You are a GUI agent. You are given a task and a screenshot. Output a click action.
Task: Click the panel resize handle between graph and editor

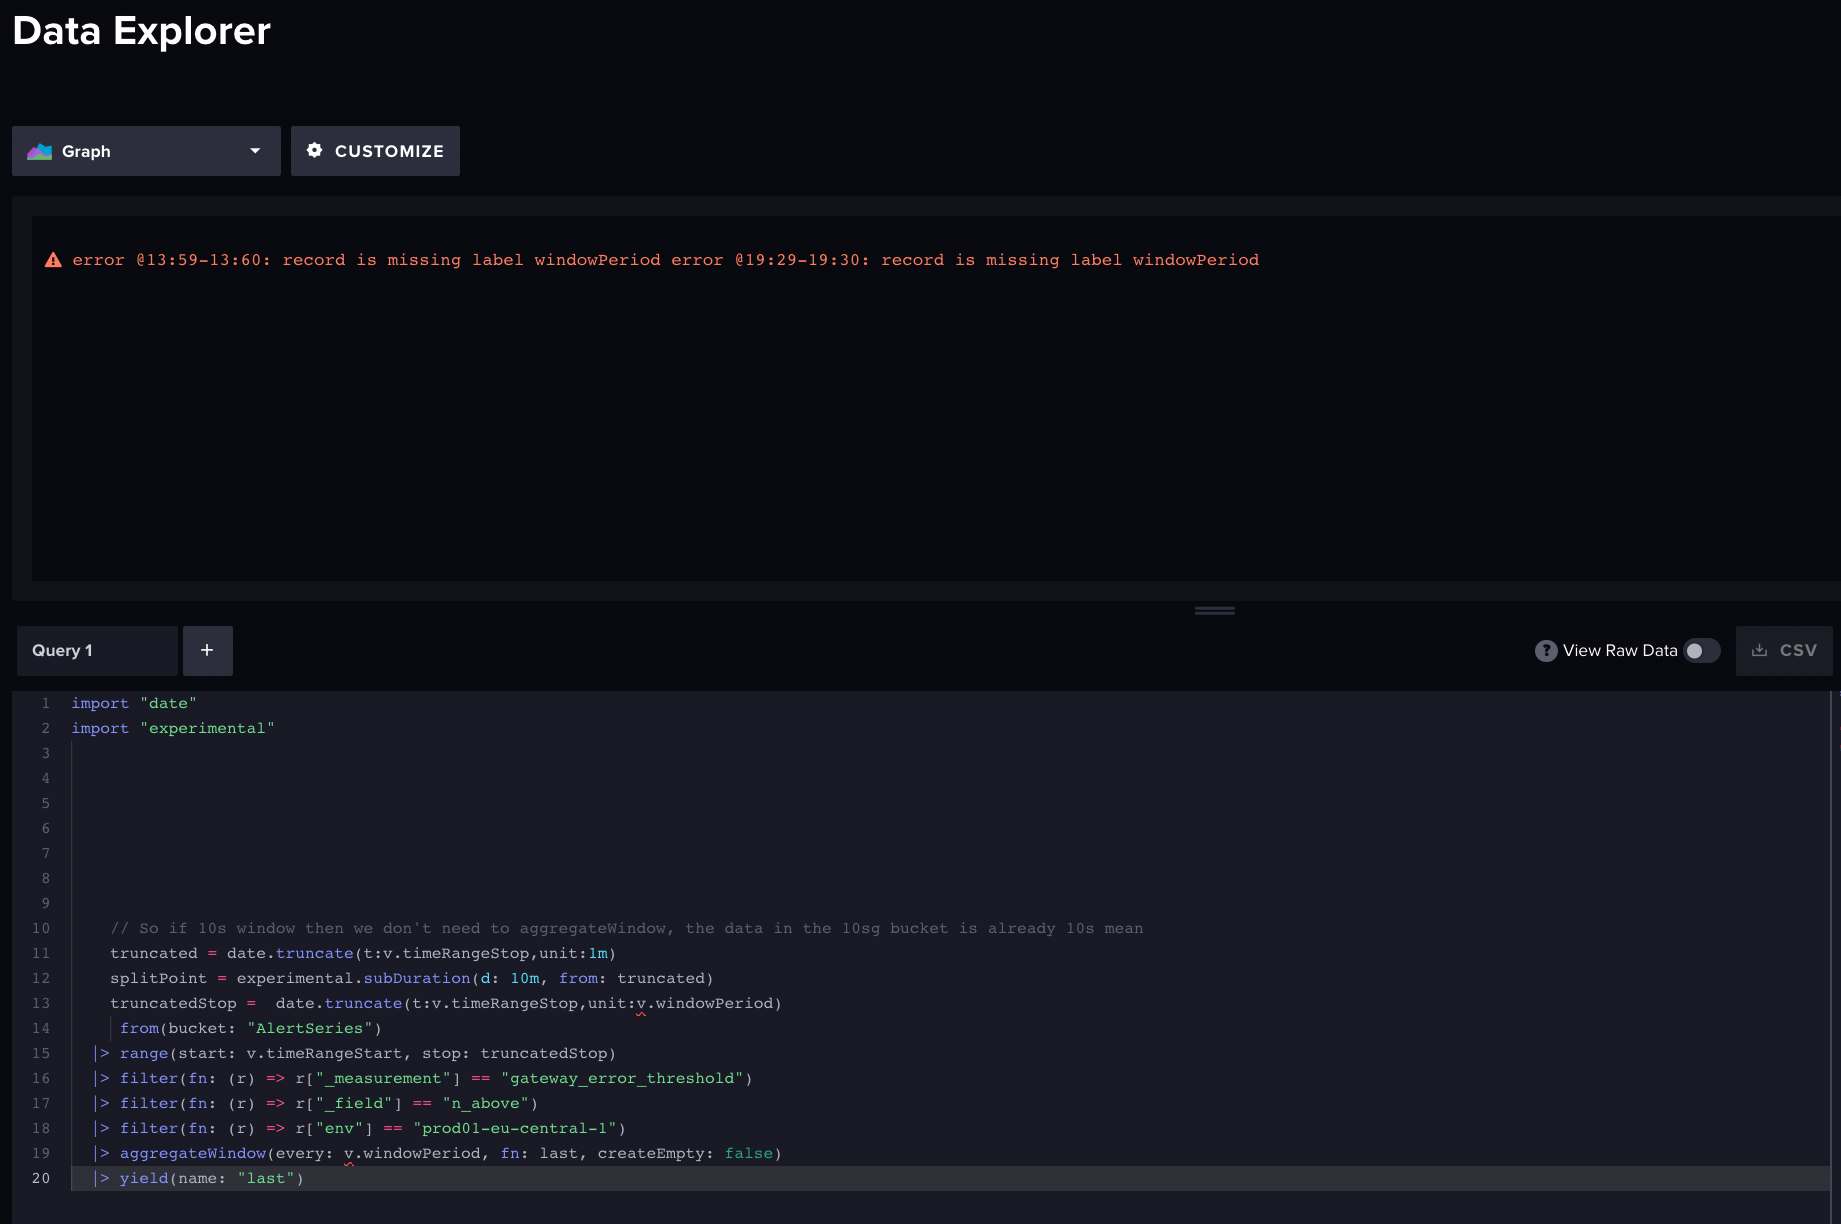point(1213,609)
